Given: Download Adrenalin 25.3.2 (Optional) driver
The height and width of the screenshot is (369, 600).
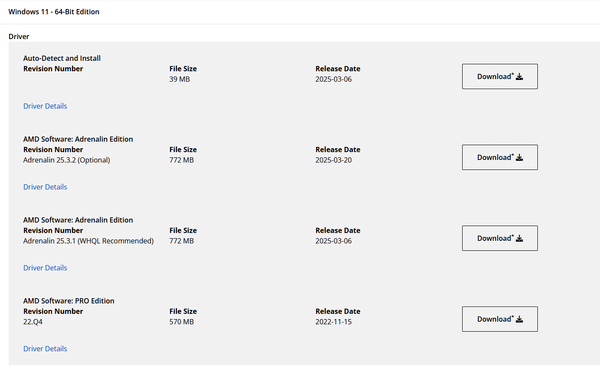Looking at the screenshot, I should [x=499, y=157].
